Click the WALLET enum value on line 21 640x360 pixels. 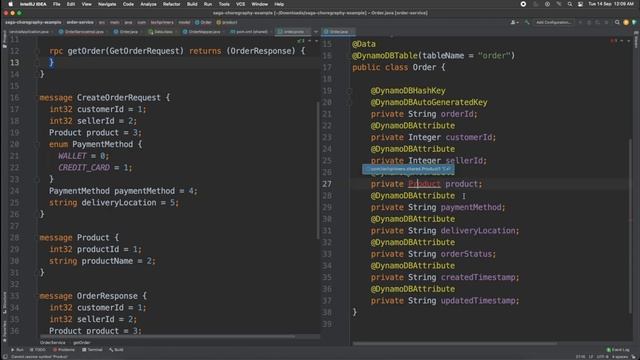click(72, 156)
